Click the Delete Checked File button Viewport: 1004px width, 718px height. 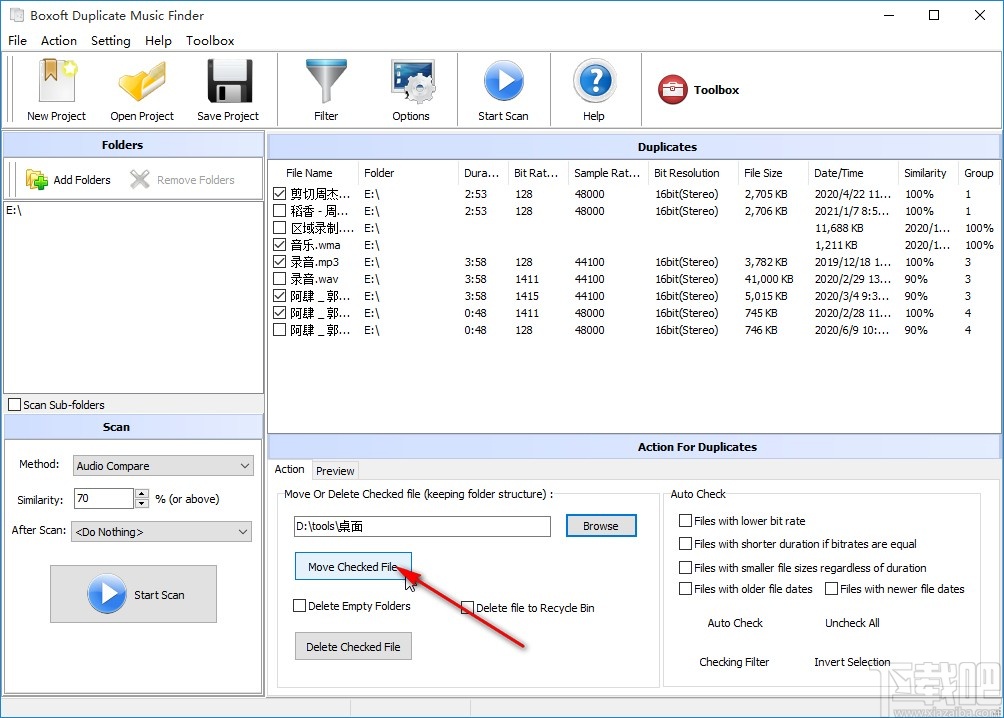click(x=353, y=646)
